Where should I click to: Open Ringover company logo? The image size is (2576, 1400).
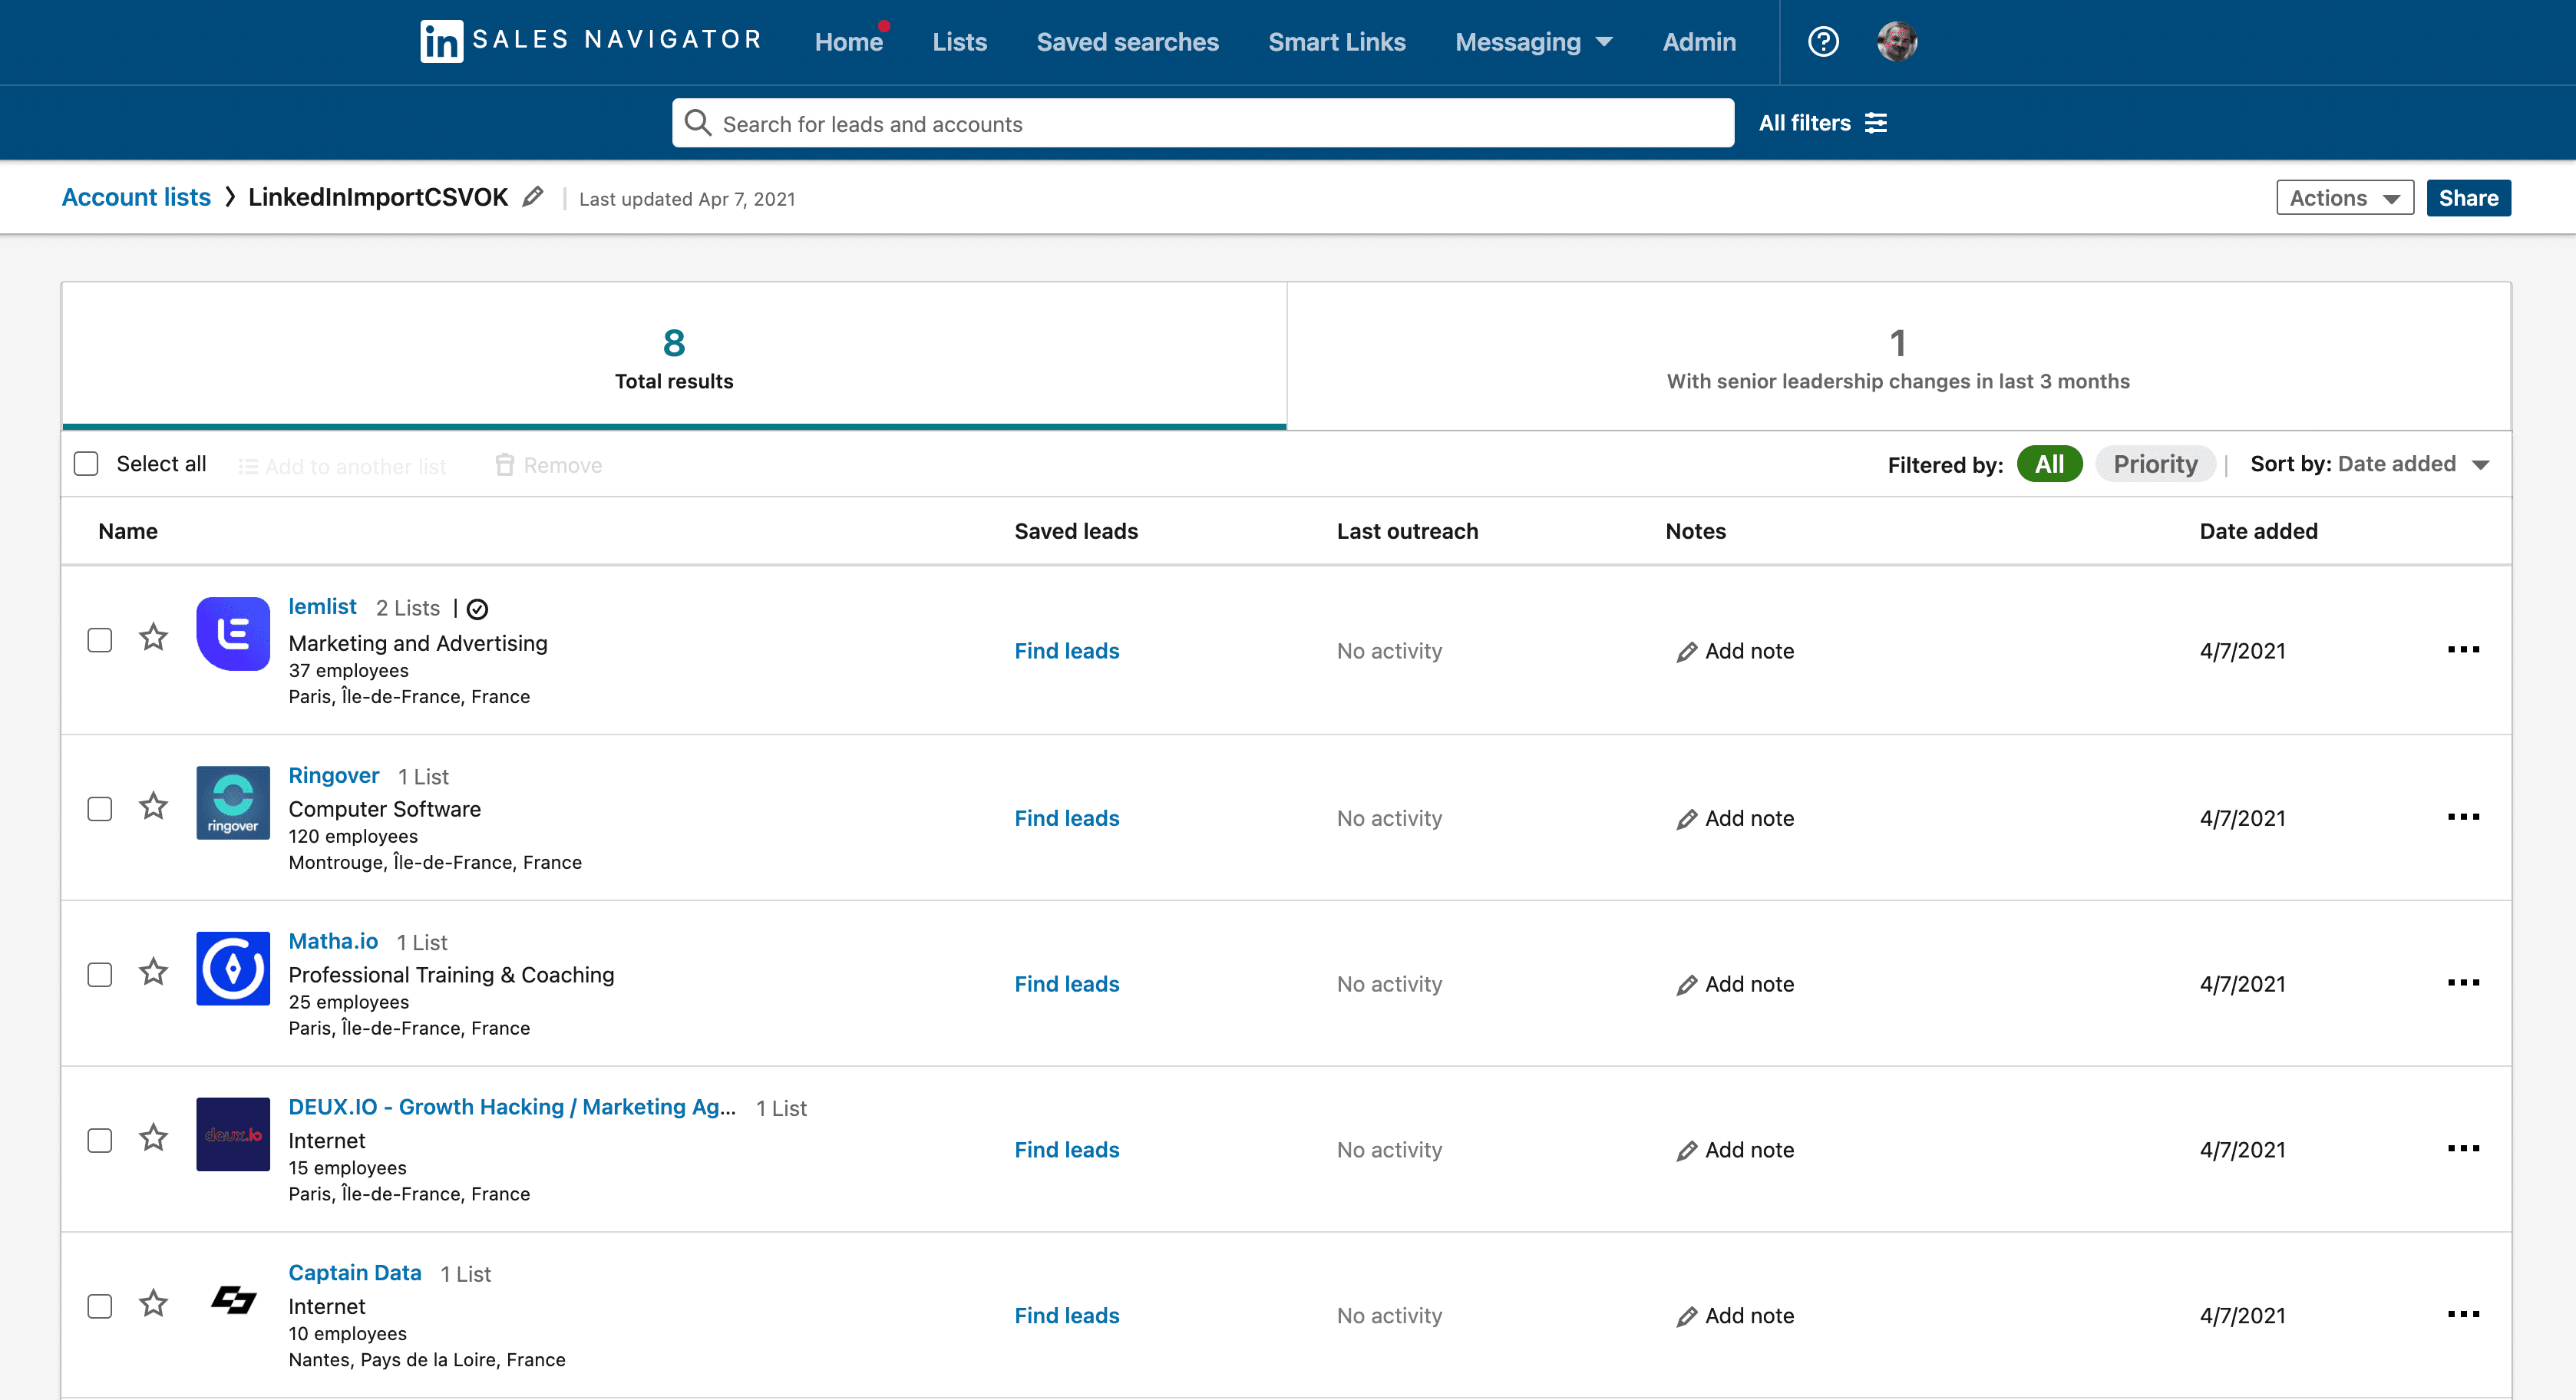click(233, 803)
